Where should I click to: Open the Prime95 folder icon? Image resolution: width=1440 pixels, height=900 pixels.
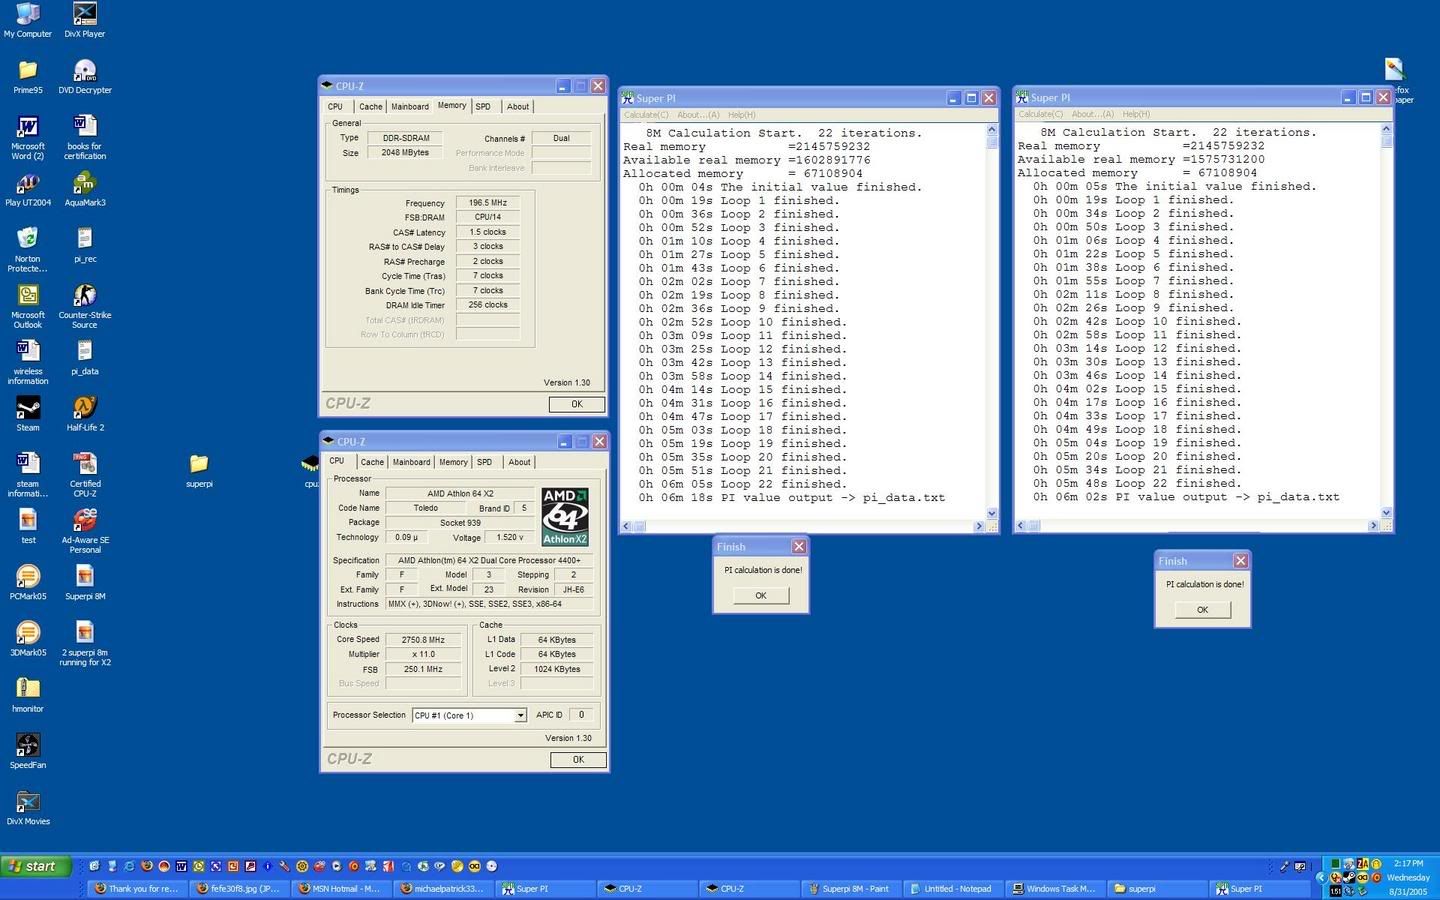tap(27, 76)
